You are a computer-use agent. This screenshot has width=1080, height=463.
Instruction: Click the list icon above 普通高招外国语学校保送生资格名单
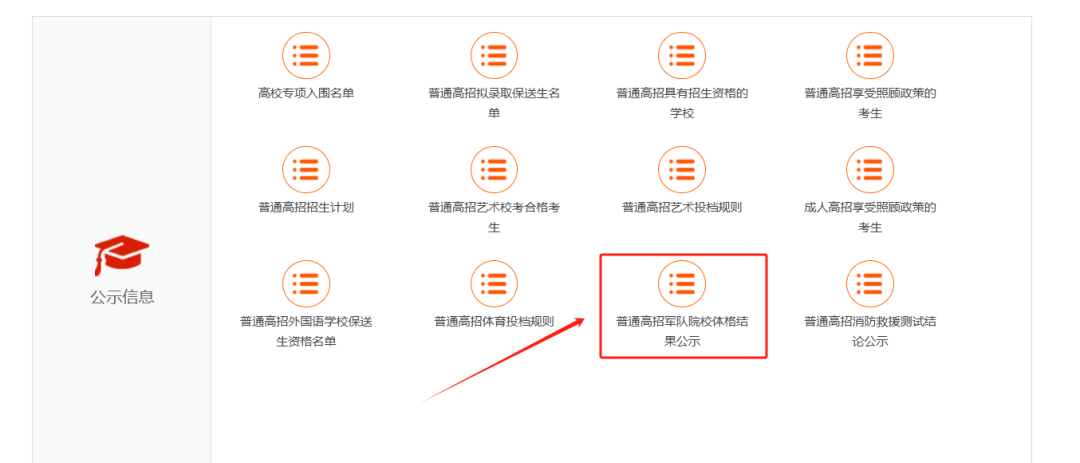306,284
